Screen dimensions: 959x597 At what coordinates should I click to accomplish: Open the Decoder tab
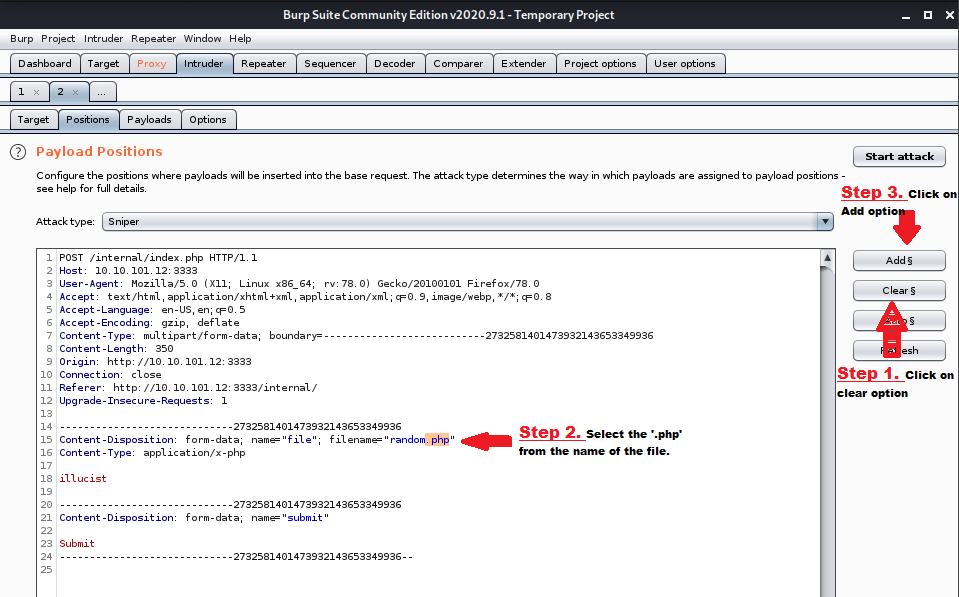click(394, 64)
